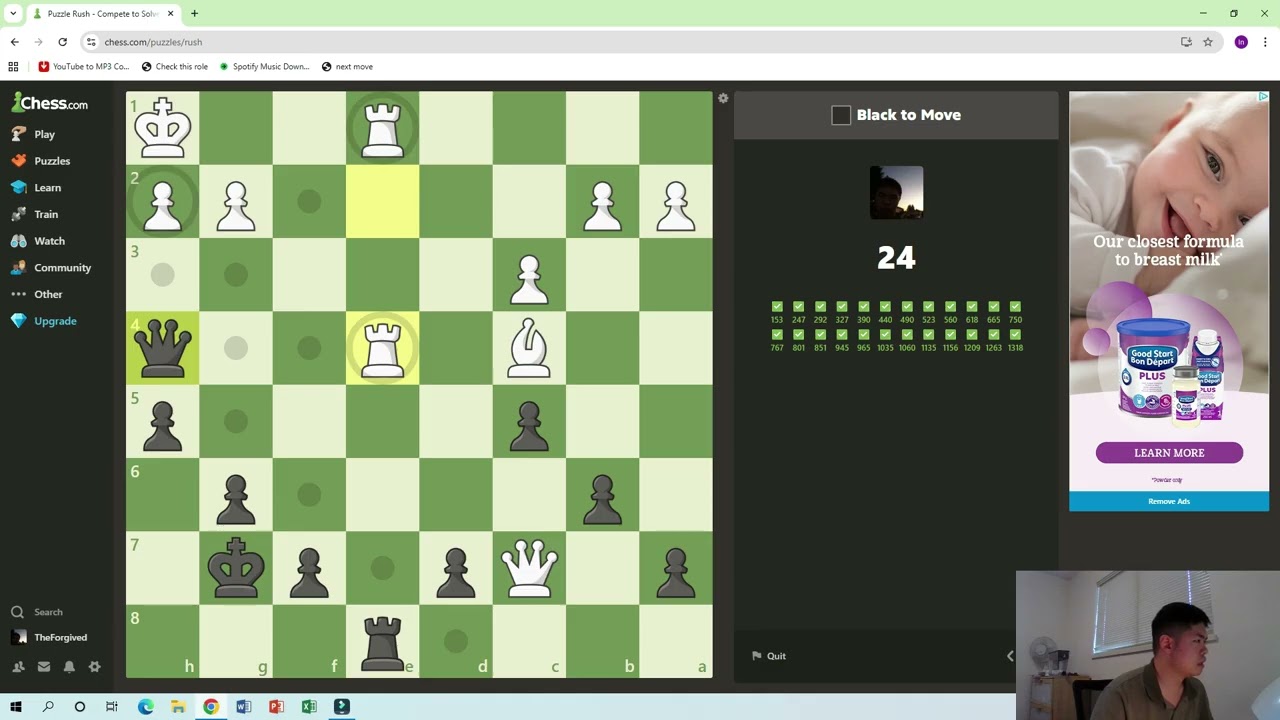Select the black queen on h4
This screenshot has width=1280, height=720.
point(162,348)
